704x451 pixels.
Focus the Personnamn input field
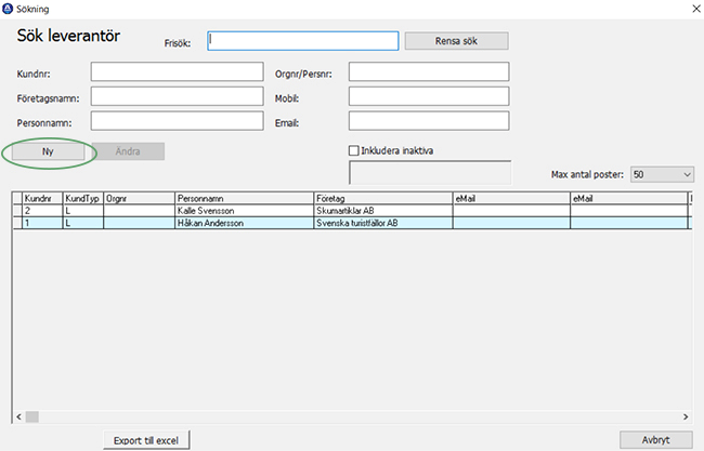177,121
